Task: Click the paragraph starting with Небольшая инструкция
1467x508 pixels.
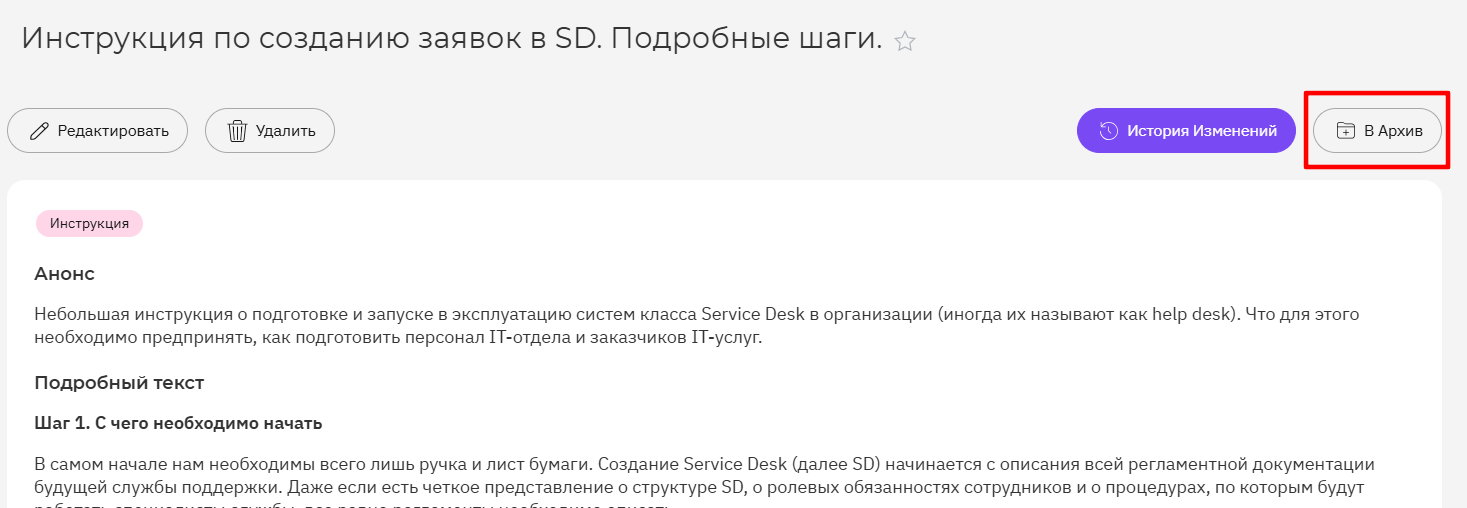Action: click(697, 326)
